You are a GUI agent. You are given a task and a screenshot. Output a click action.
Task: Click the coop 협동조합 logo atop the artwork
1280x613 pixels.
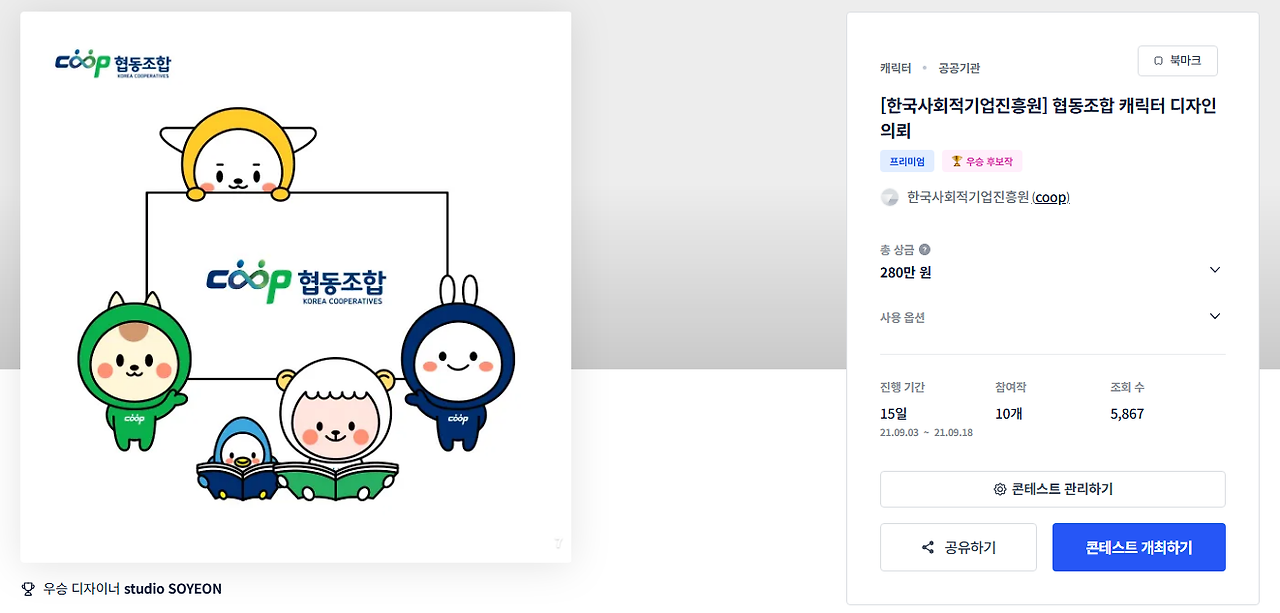click(x=113, y=63)
